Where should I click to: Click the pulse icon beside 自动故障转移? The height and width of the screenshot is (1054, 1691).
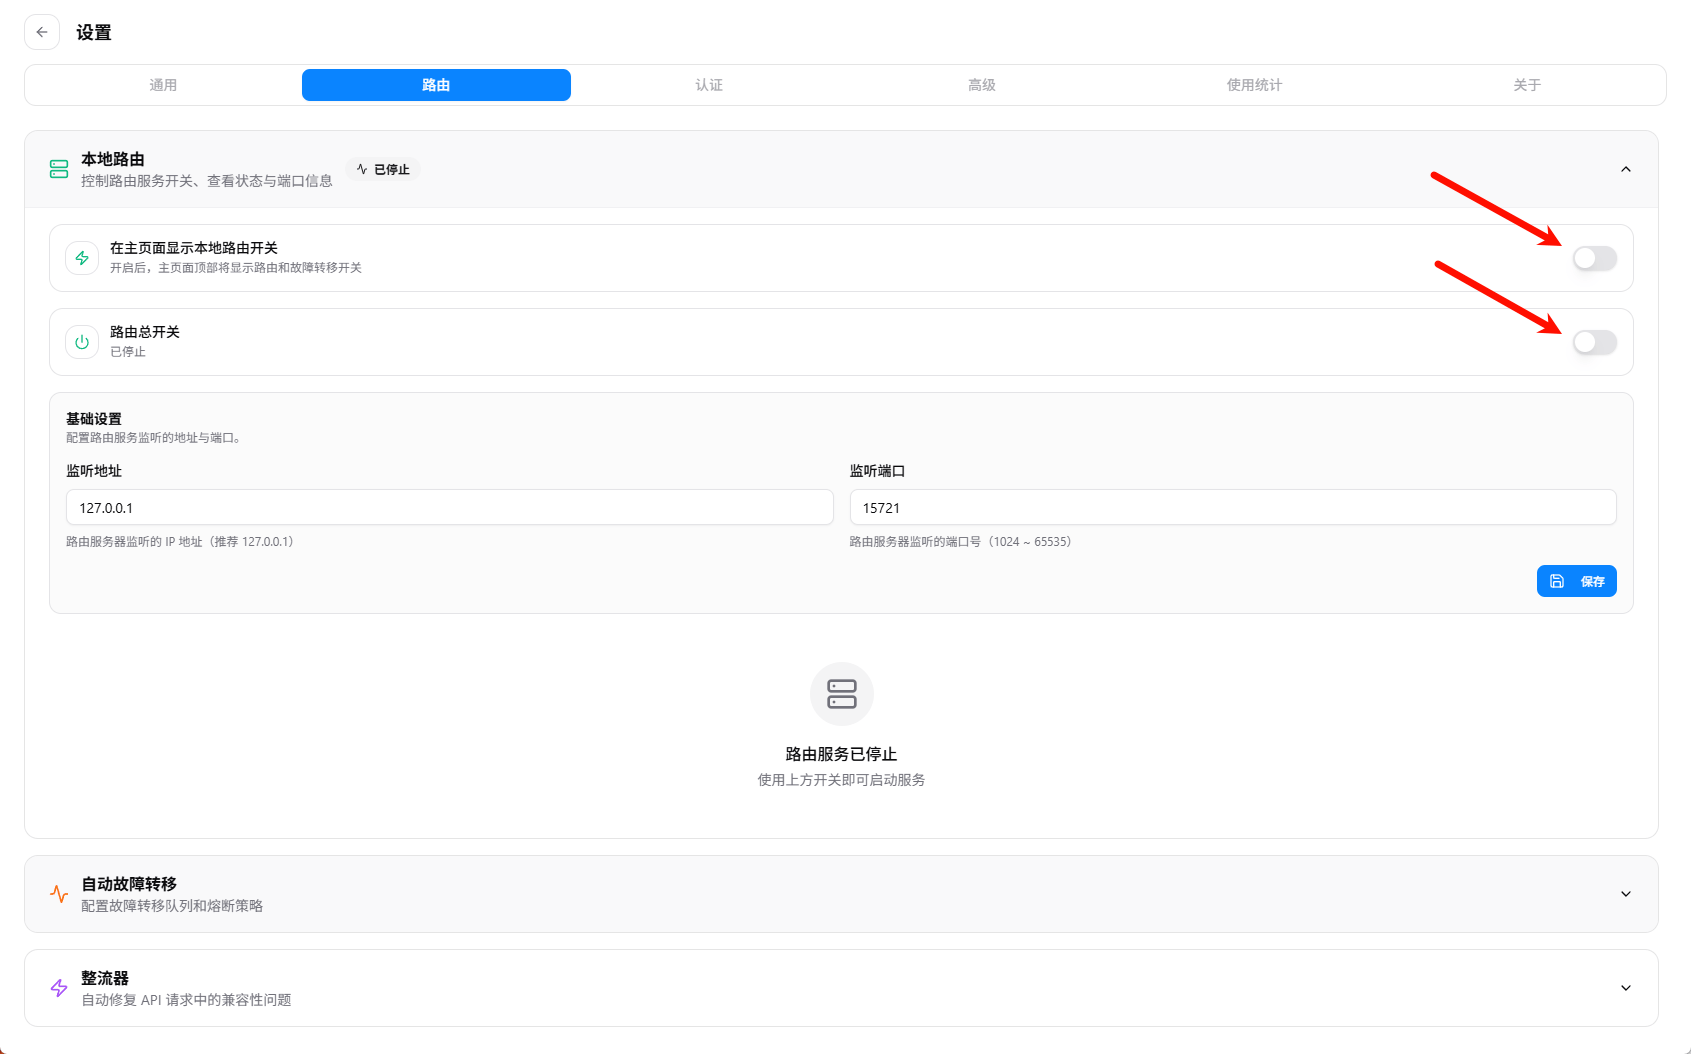[59, 894]
